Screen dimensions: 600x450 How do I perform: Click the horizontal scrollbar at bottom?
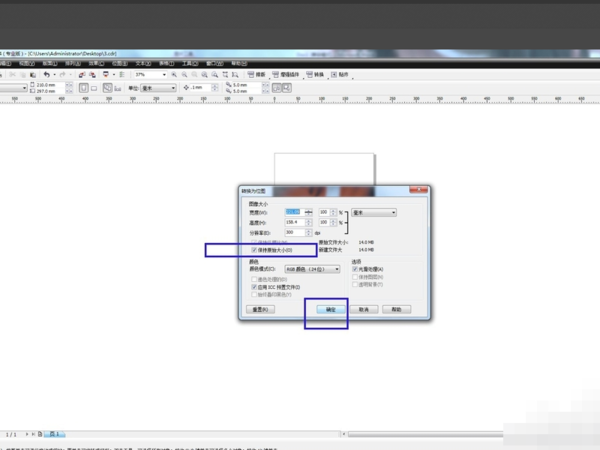[x=425, y=434]
